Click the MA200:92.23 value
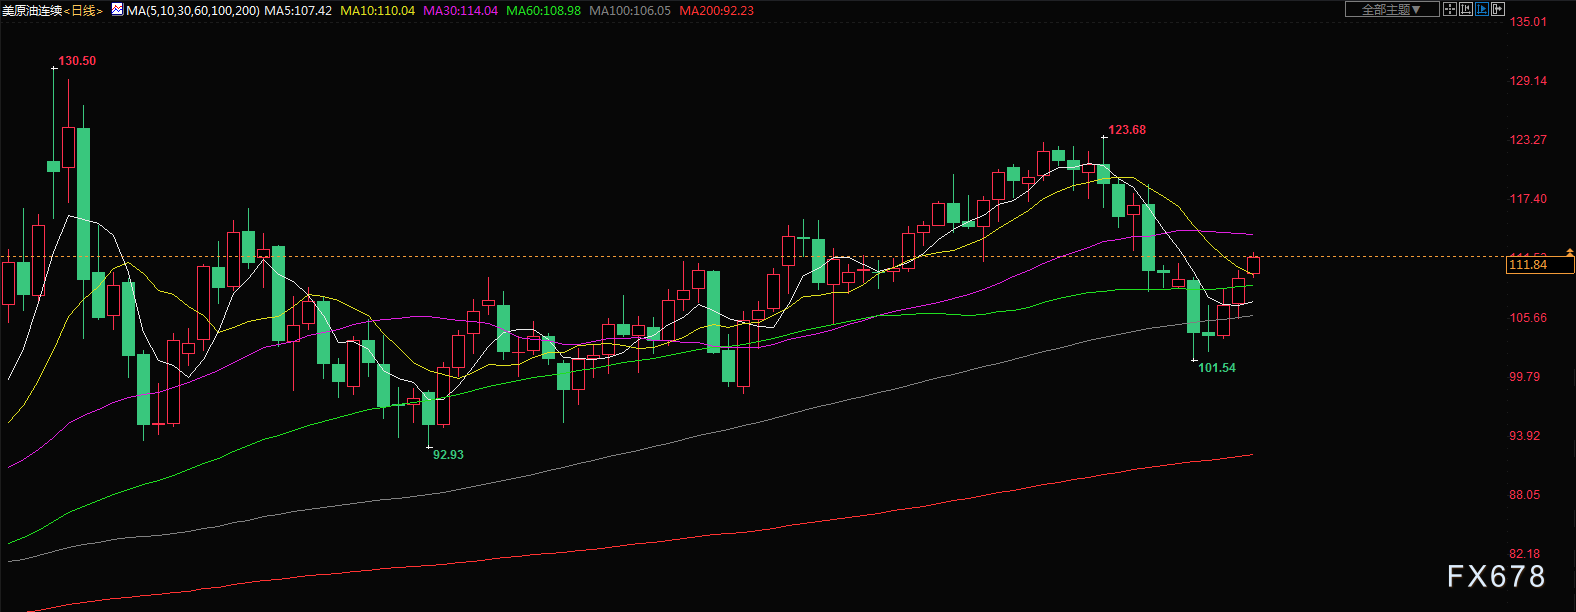The image size is (1576, 612). [x=717, y=10]
